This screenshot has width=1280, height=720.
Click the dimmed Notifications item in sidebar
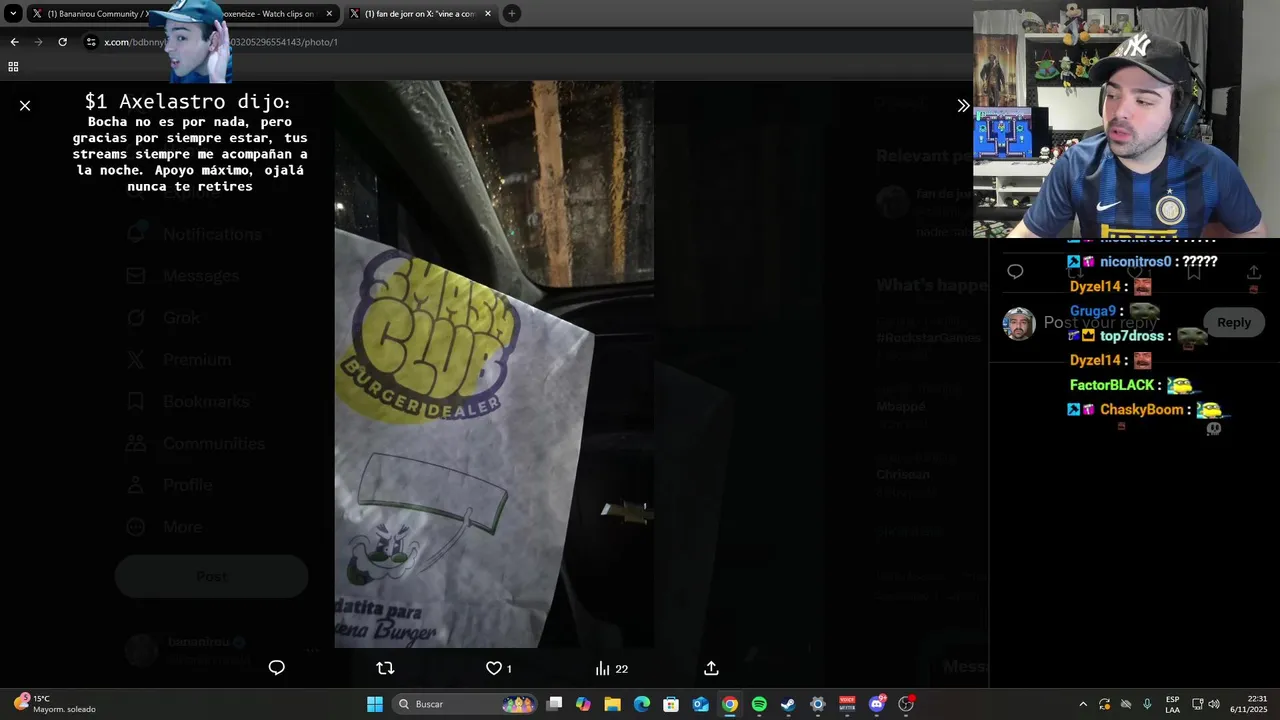pos(195,234)
